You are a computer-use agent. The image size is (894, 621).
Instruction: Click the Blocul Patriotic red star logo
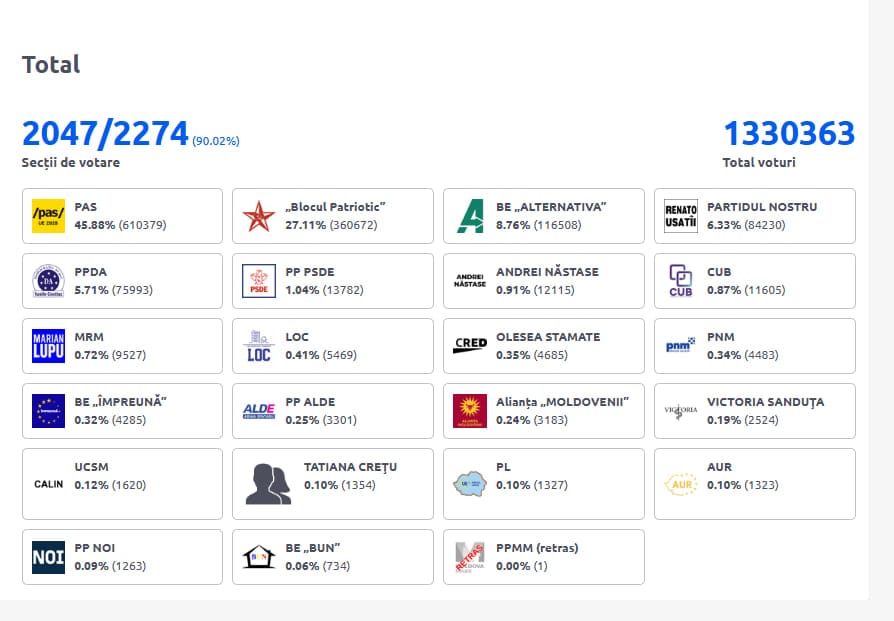click(x=259, y=216)
